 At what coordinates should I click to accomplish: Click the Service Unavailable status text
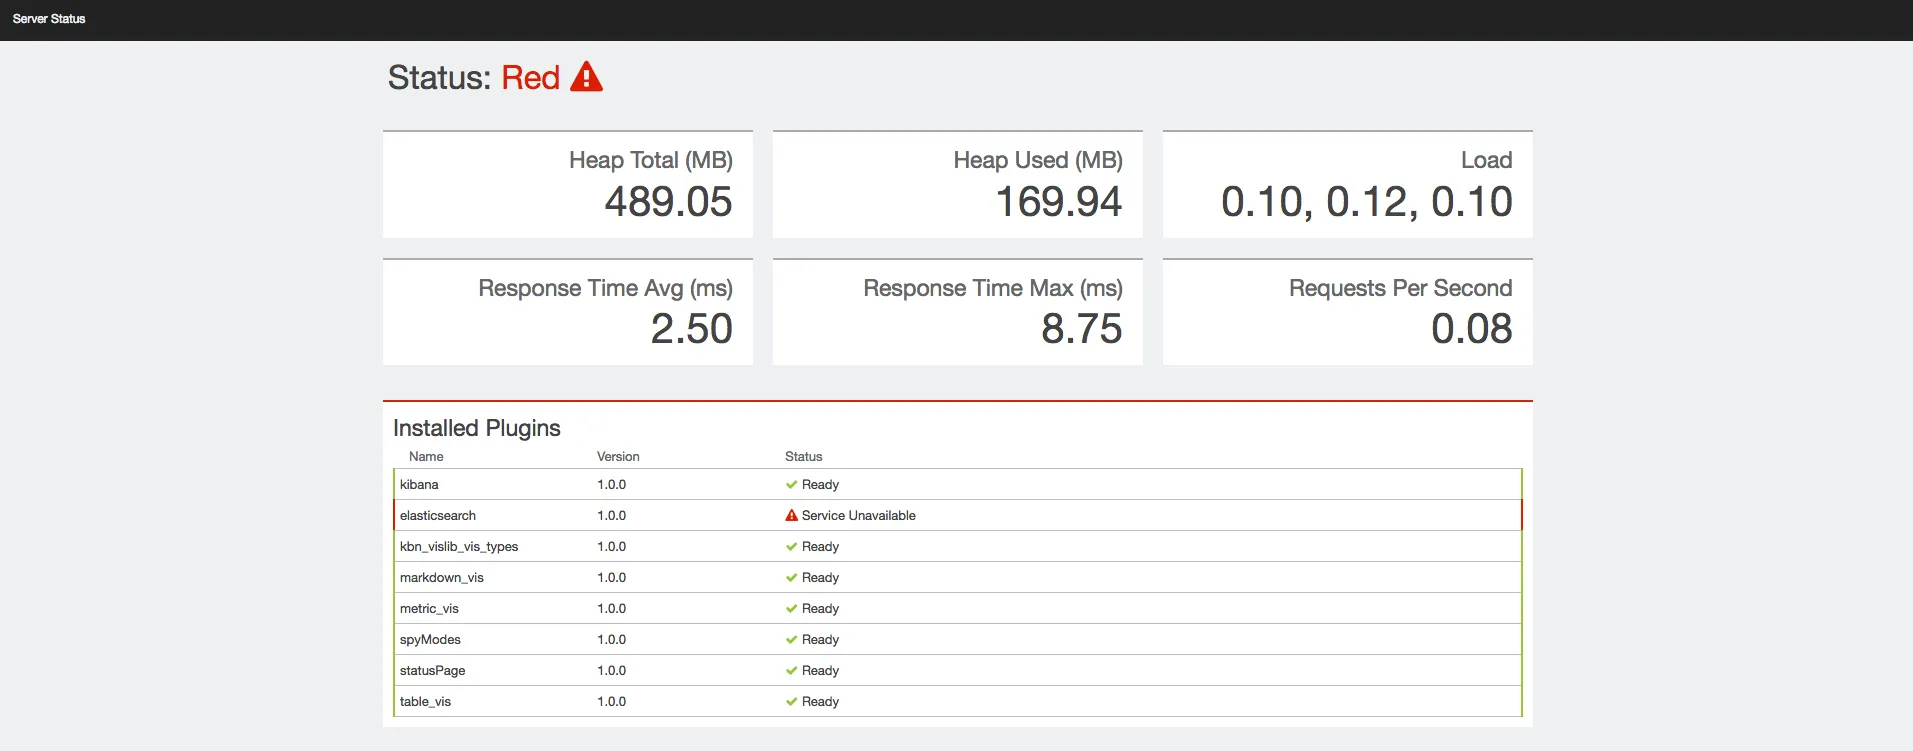coord(859,516)
